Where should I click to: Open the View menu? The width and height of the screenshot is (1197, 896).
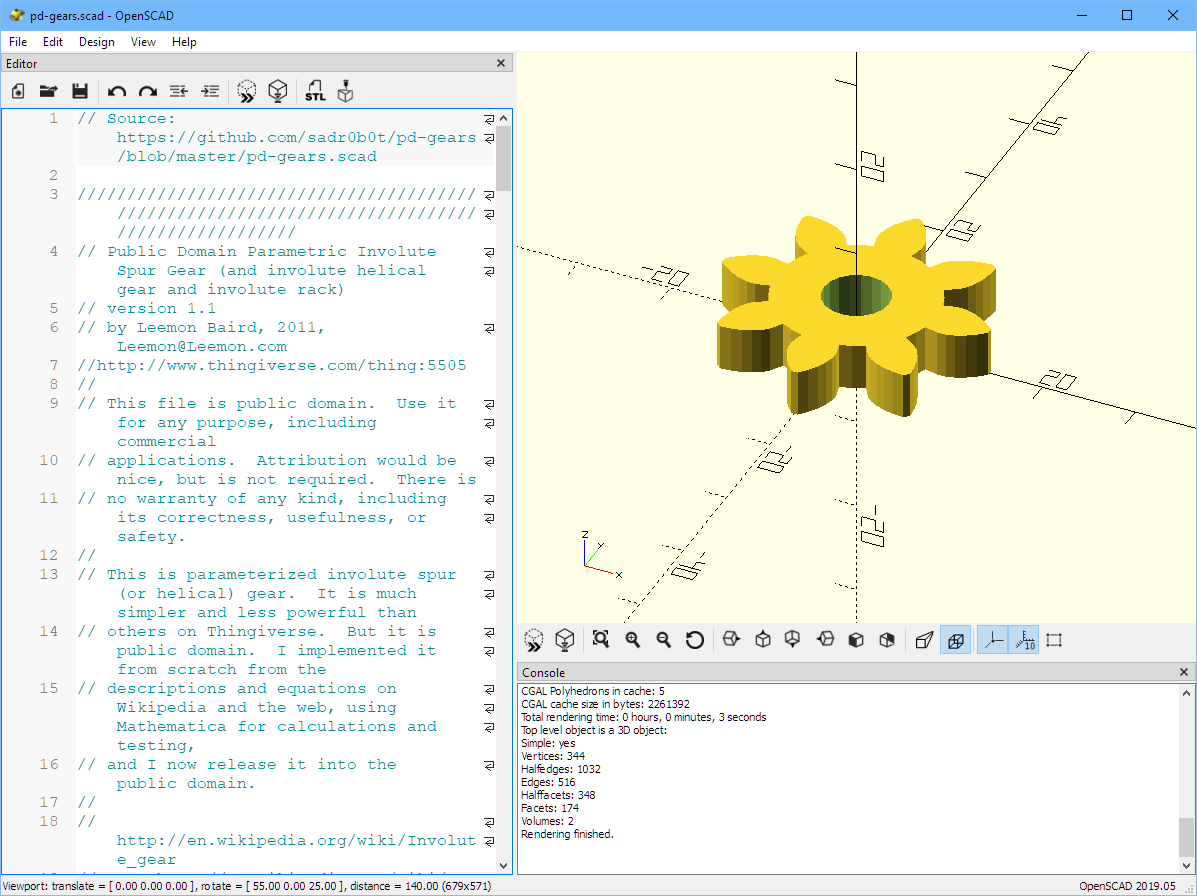143,42
